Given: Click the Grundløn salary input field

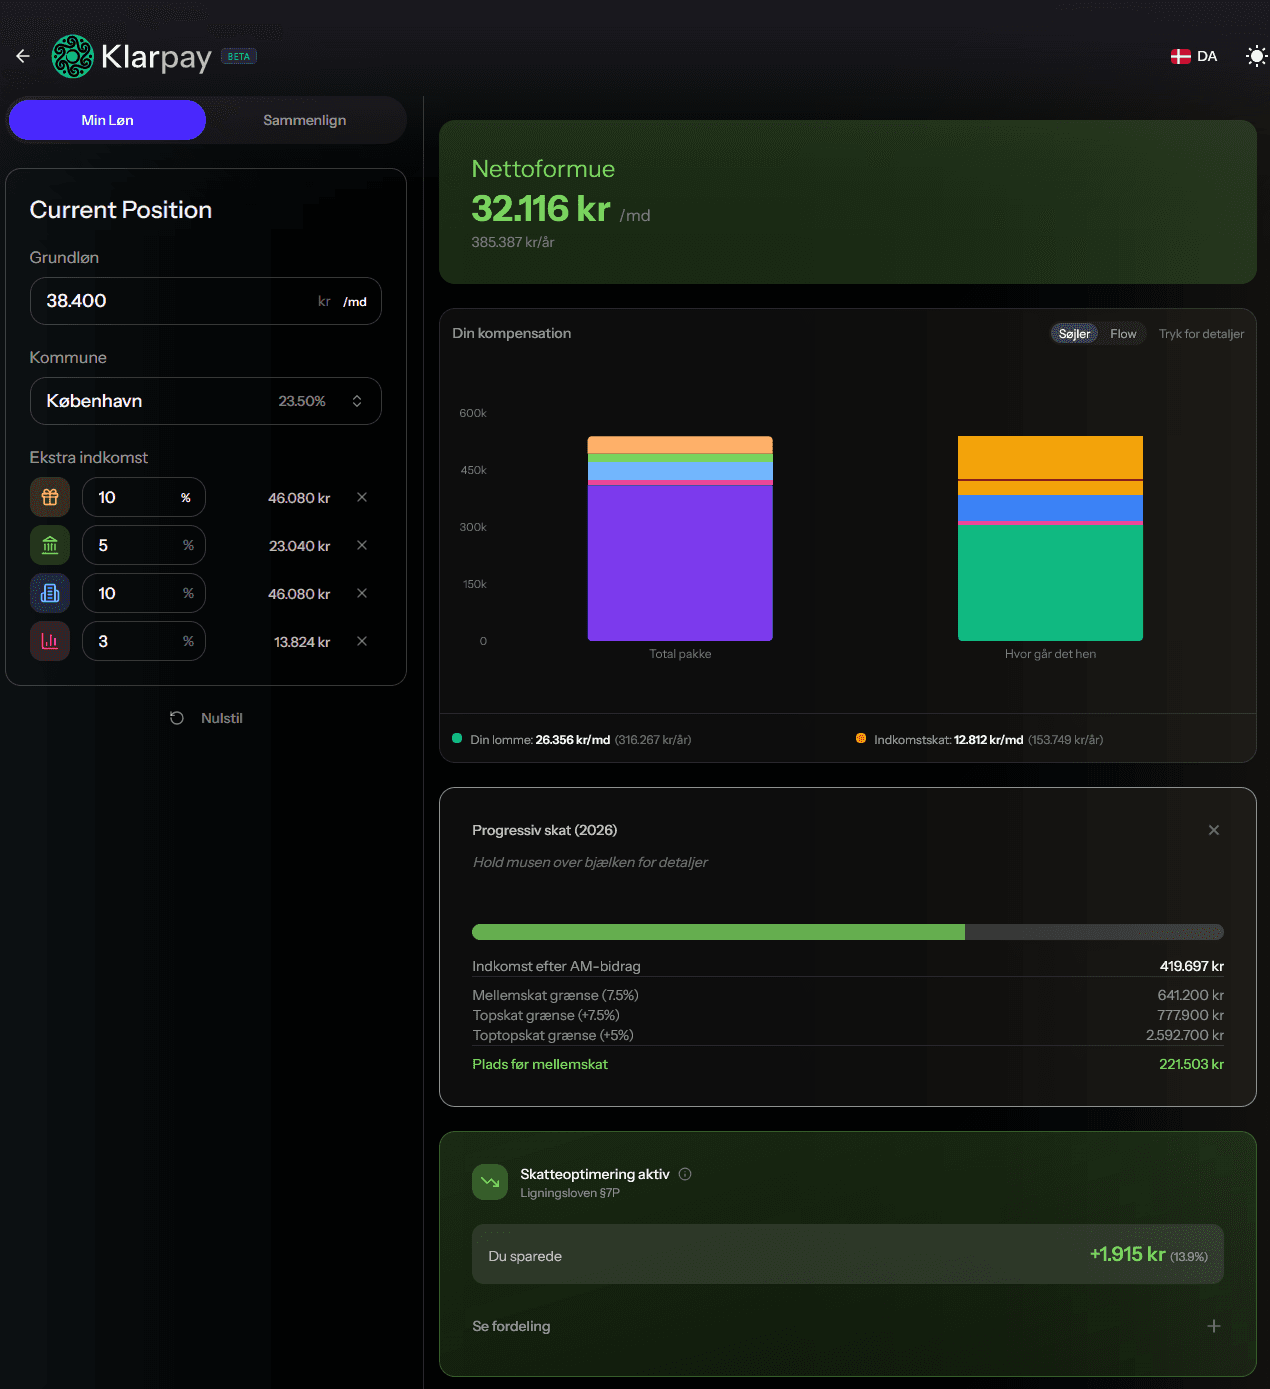Looking at the screenshot, I should 170,301.
